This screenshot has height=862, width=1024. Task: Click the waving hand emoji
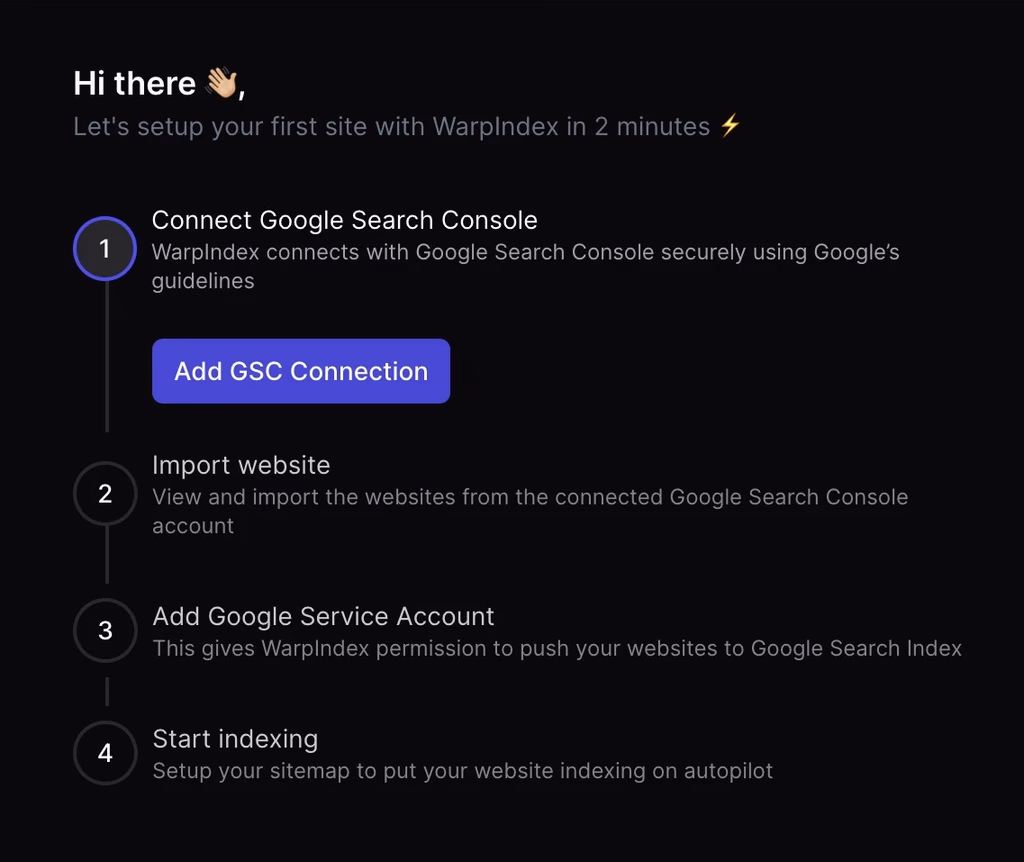pos(221,84)
